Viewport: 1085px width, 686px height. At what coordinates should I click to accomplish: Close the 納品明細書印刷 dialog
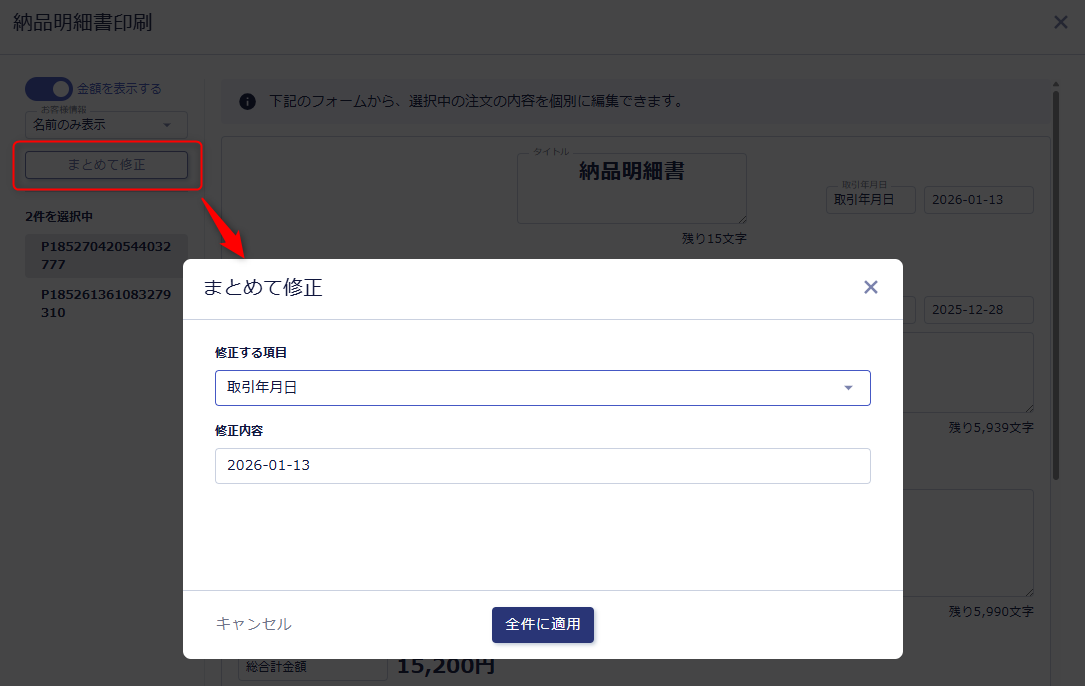1060,22
